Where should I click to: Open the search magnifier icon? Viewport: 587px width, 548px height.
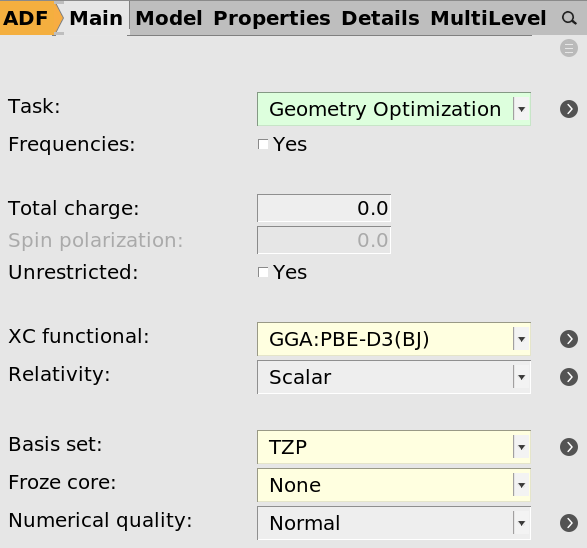[569, 18]
